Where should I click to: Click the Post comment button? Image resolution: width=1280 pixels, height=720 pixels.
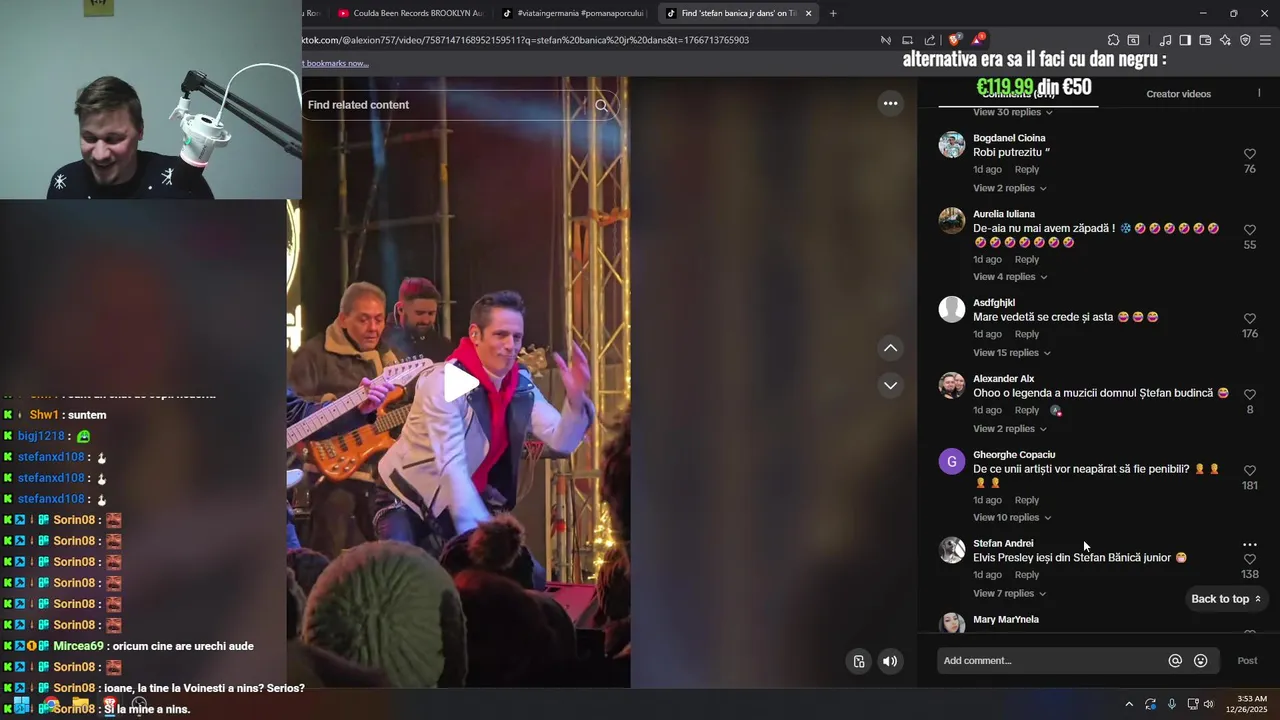1247,661
